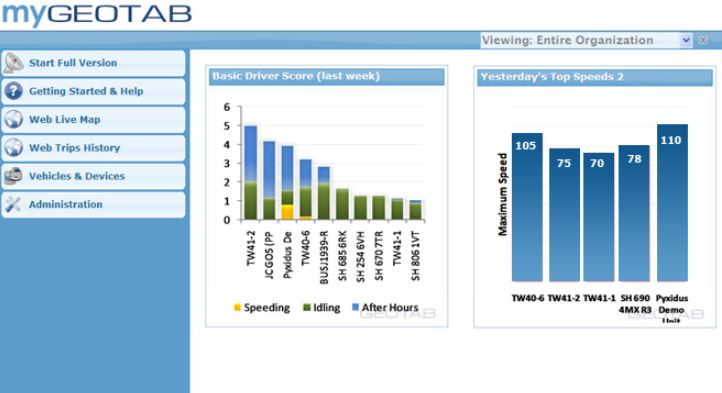
Task: Click the globe icon beside Web Live Map
Action: coord(13,119)
